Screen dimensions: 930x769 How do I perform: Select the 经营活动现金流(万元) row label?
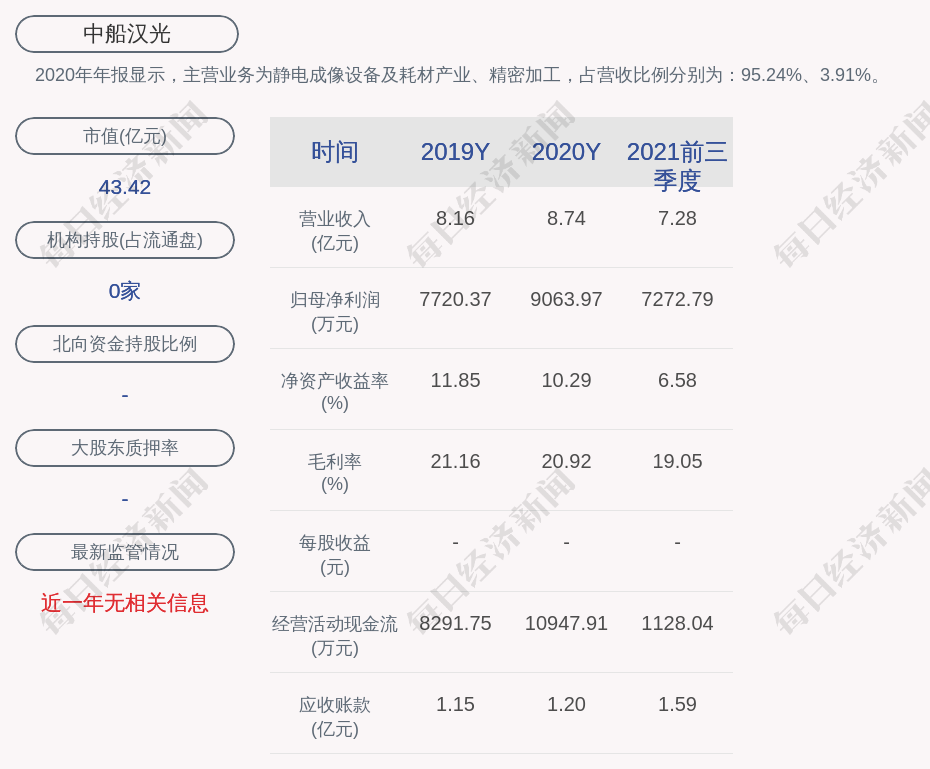tap(335, 636)
